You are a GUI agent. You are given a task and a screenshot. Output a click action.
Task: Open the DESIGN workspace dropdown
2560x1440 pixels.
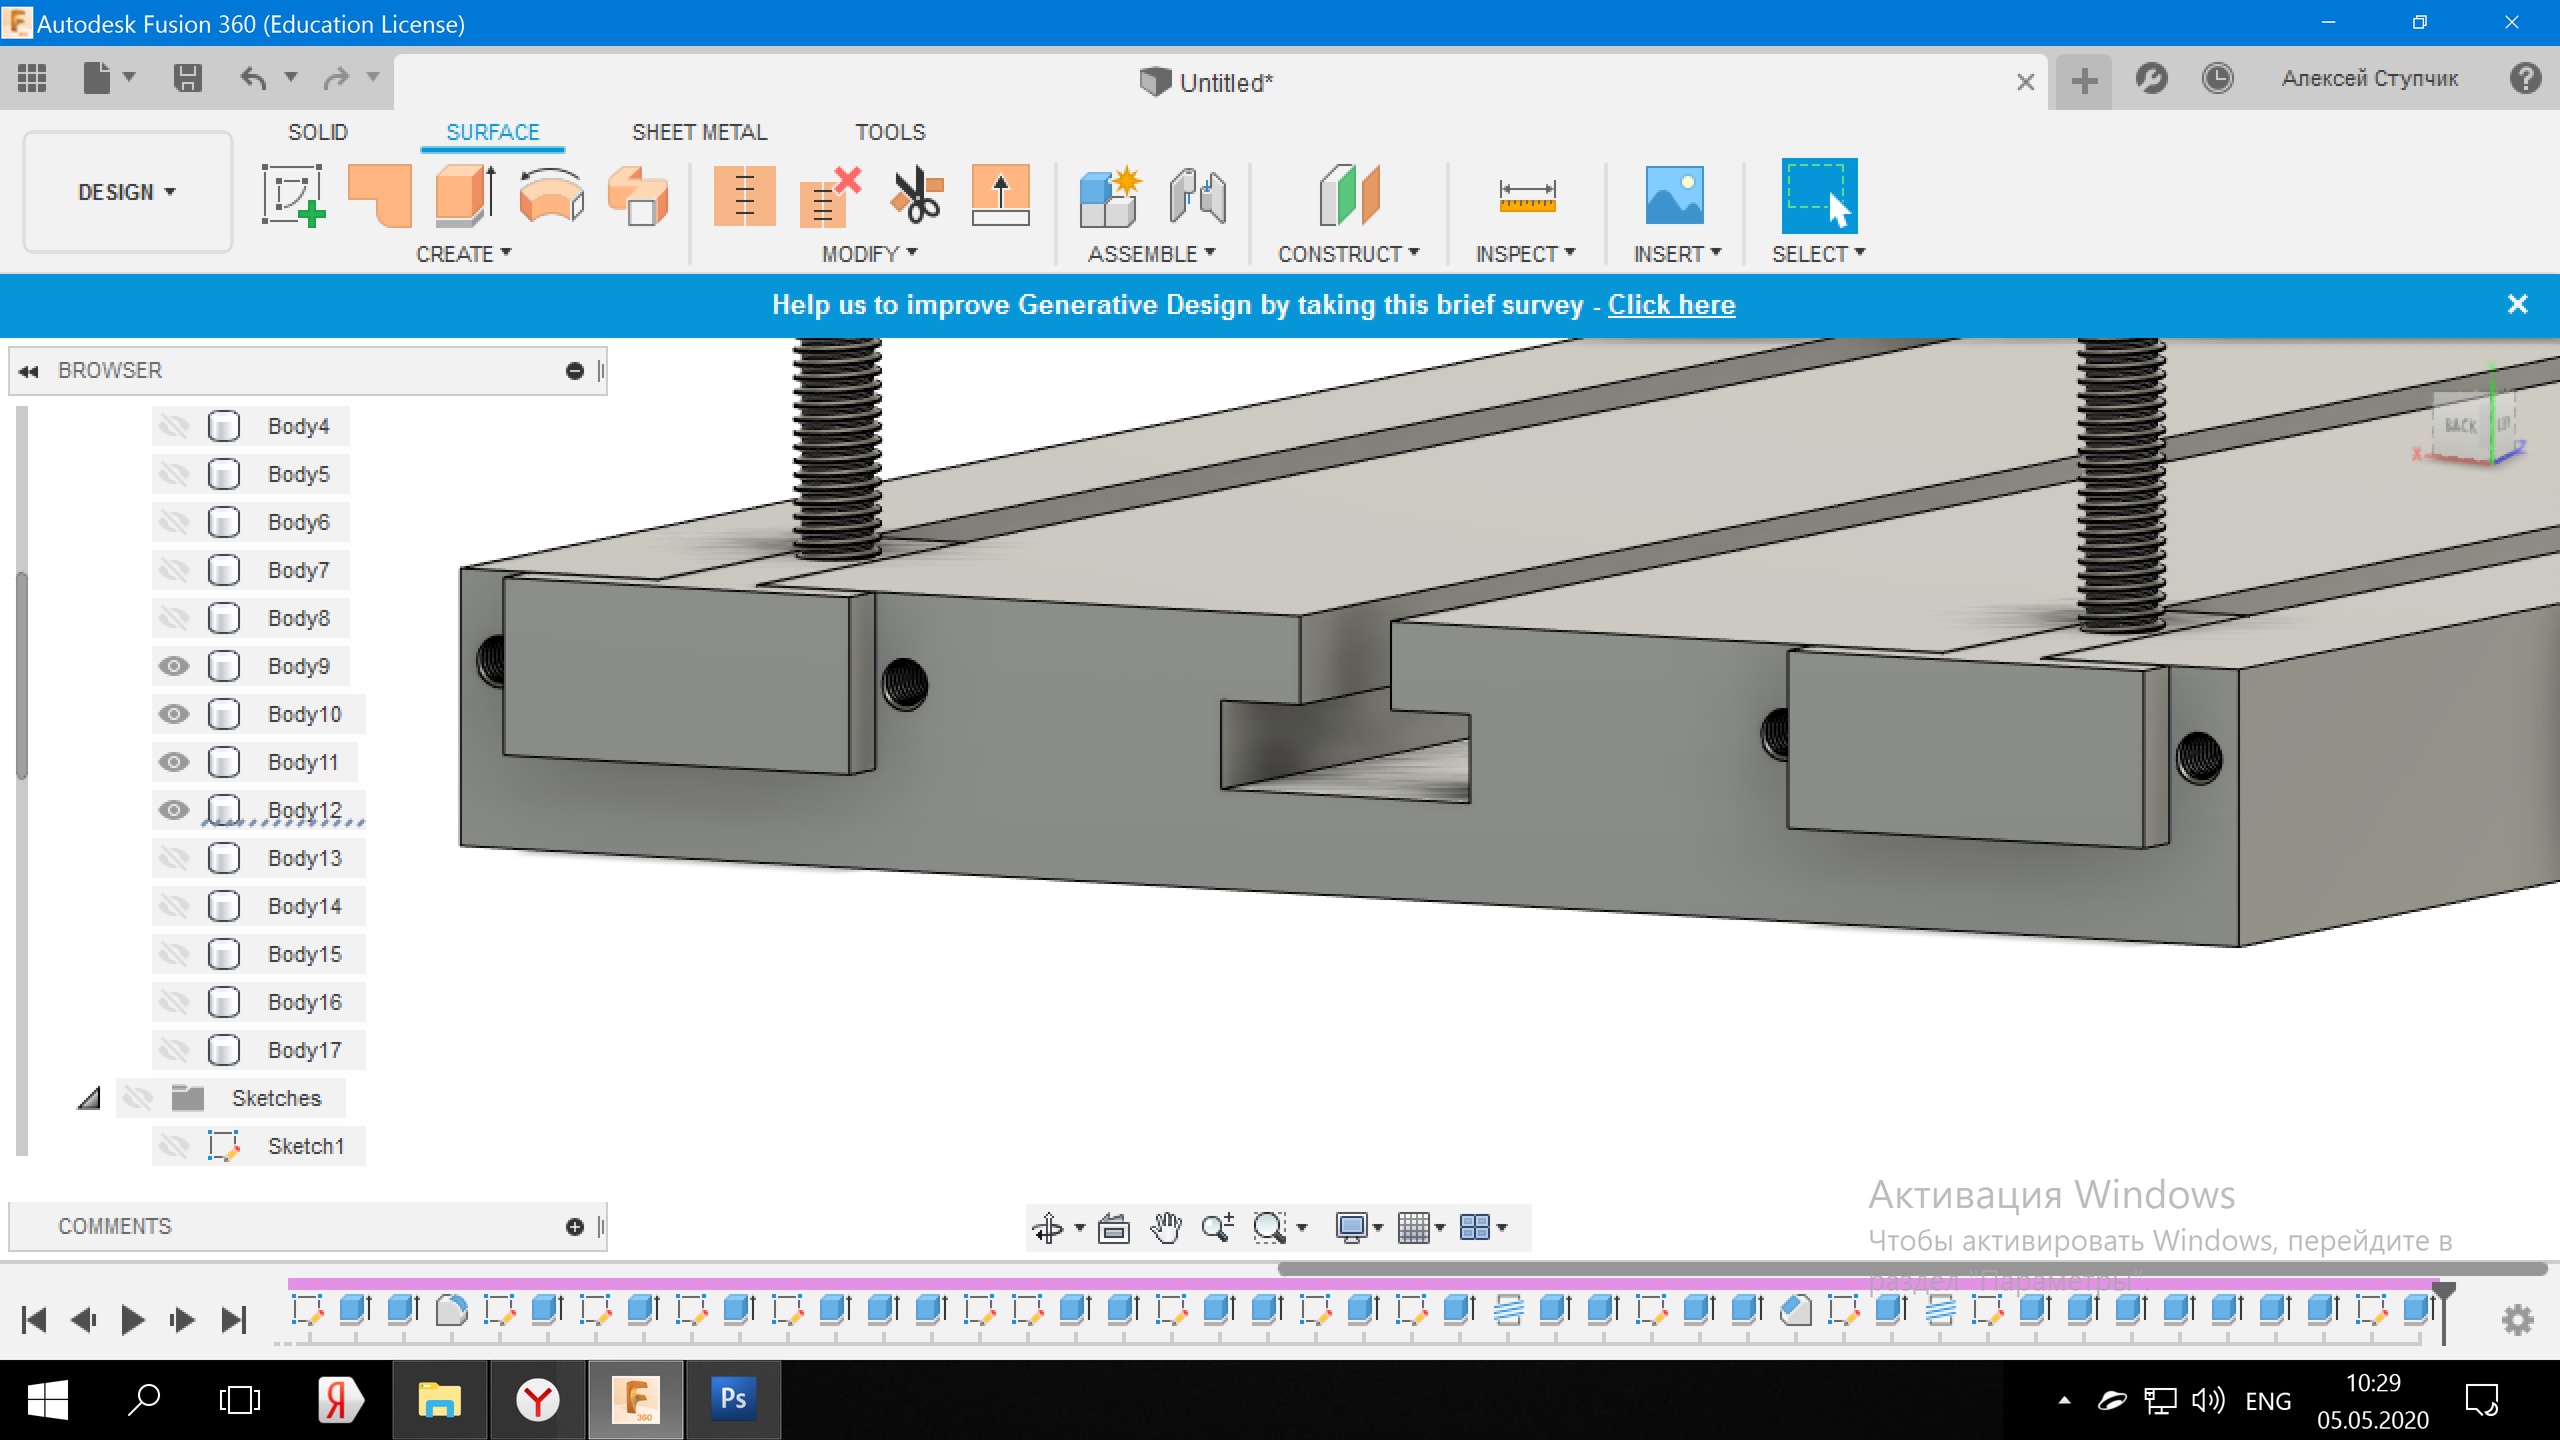coord(127,192)
